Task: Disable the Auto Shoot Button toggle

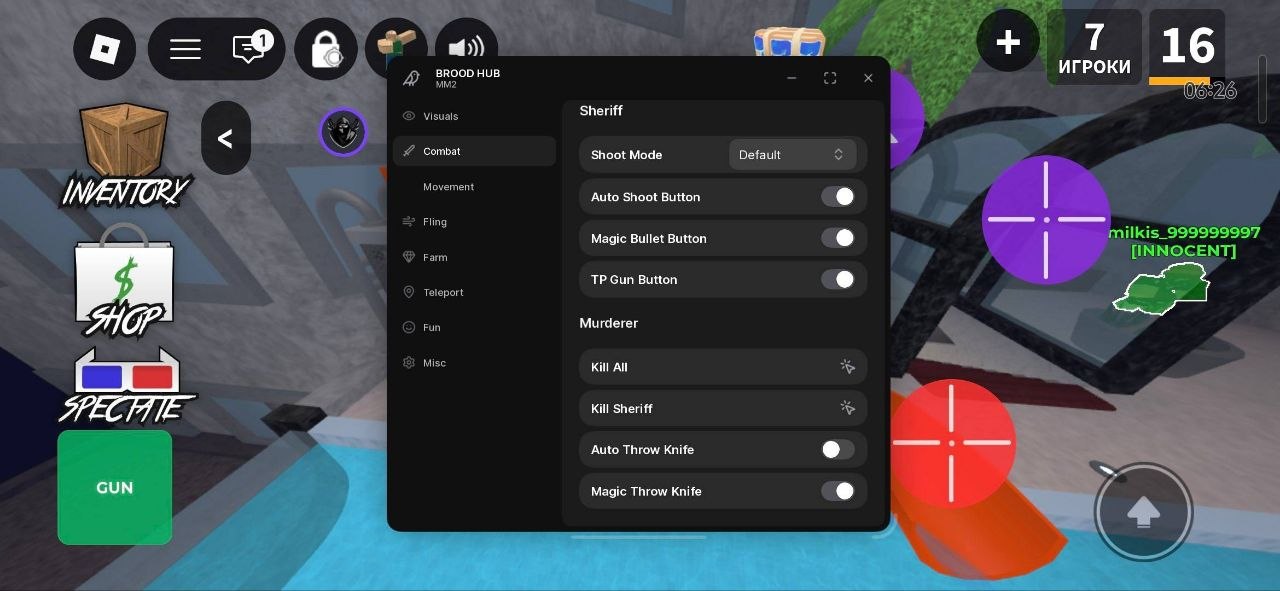Action: [x=838, y=197]
